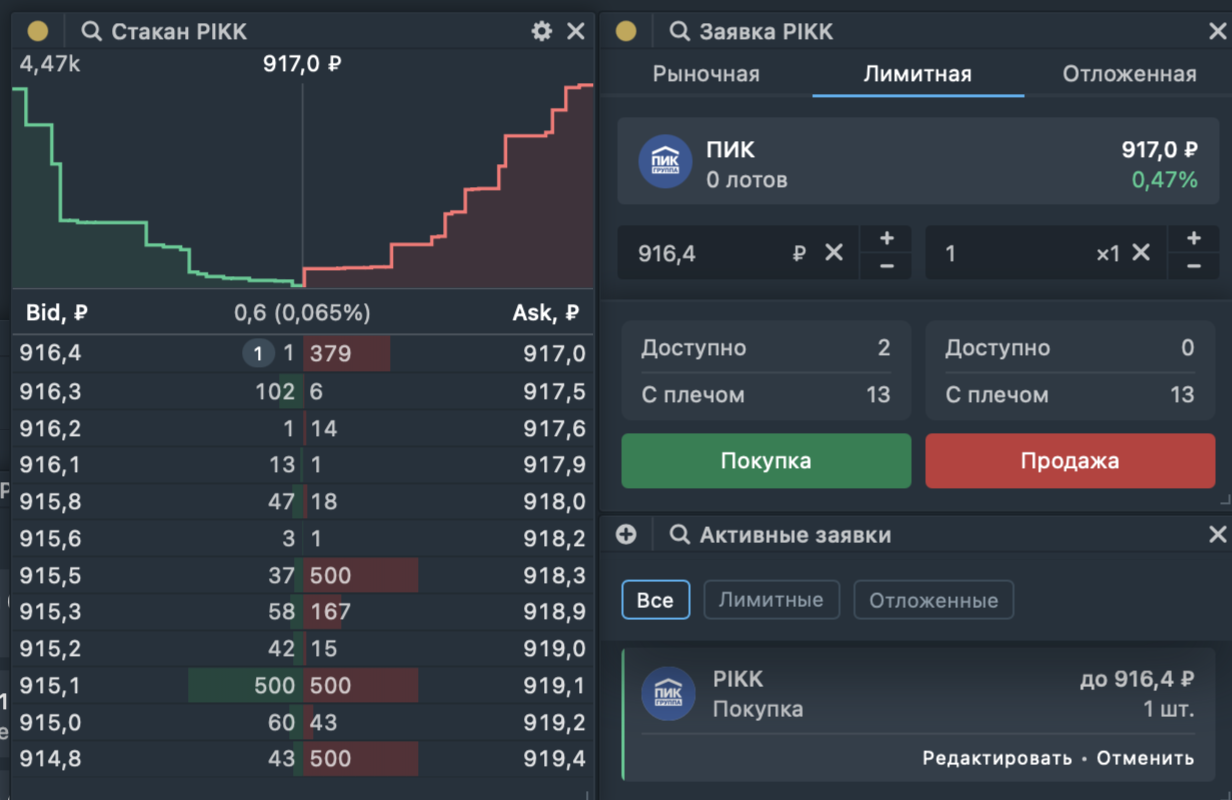Image resolution: width=1232 pixels, height=800 pixels.
Task: Filter active orders by Лимитные
Action: (x=771, y=600)
